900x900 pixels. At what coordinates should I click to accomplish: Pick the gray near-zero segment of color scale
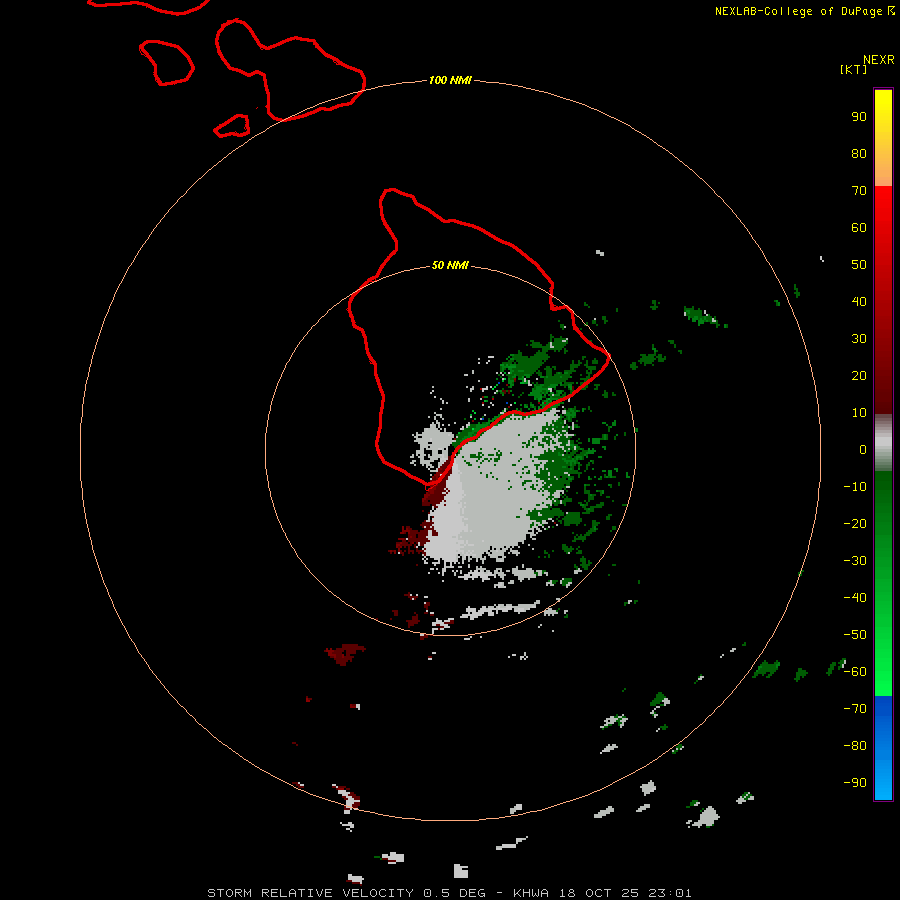(883, 443)
